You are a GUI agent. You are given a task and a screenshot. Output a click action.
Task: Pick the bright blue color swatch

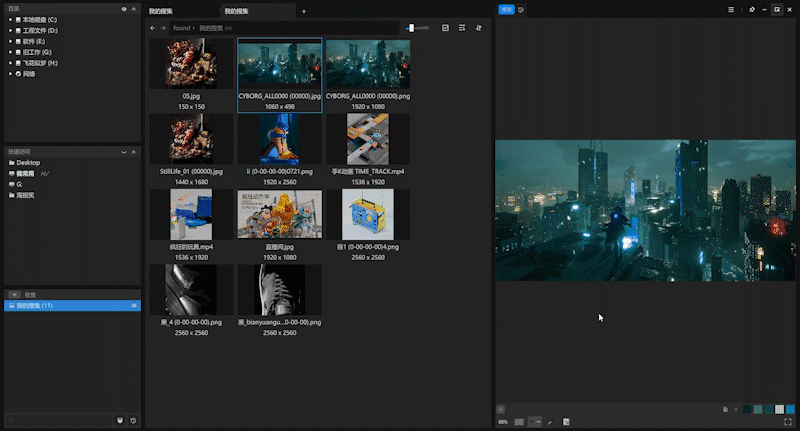point(790,409)
